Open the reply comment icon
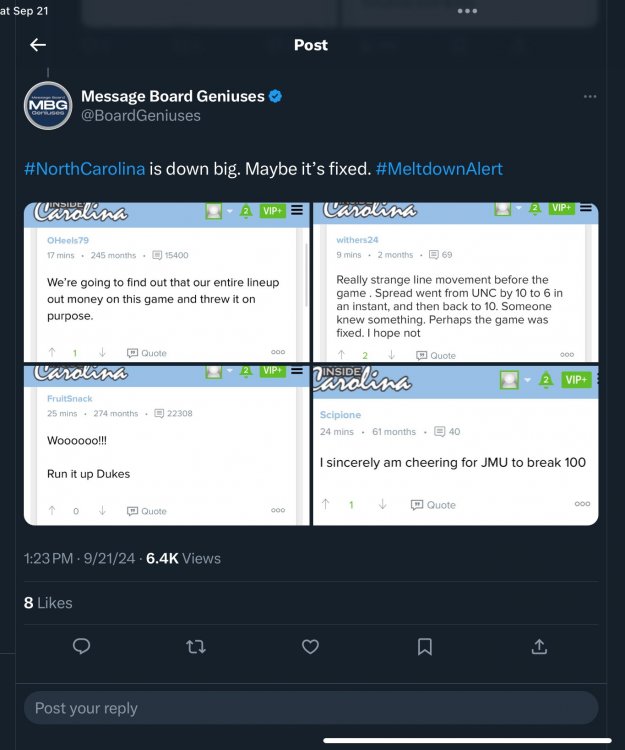 pyautogui.click(x=82, y=647)
